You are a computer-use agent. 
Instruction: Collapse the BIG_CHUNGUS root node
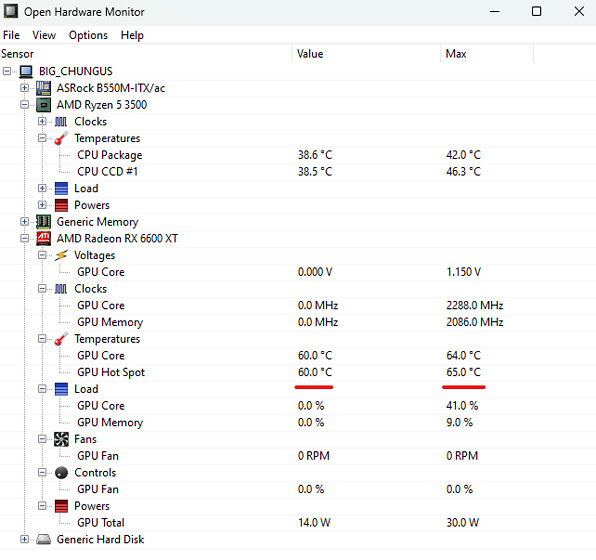click(x=7, y=71)
